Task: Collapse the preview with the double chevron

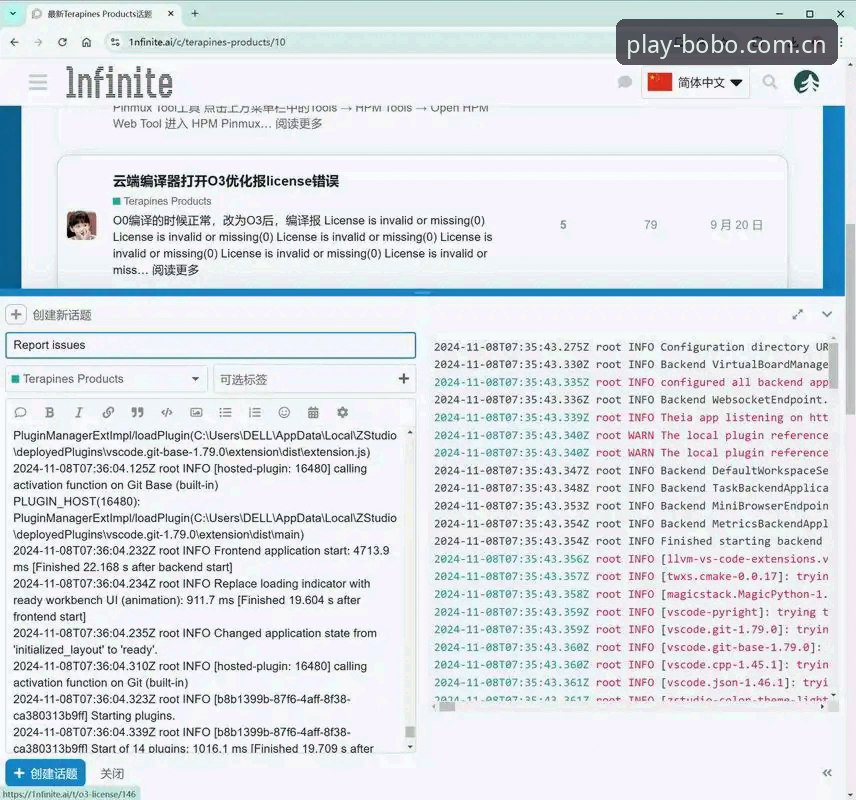Action: tap(827, 773)
